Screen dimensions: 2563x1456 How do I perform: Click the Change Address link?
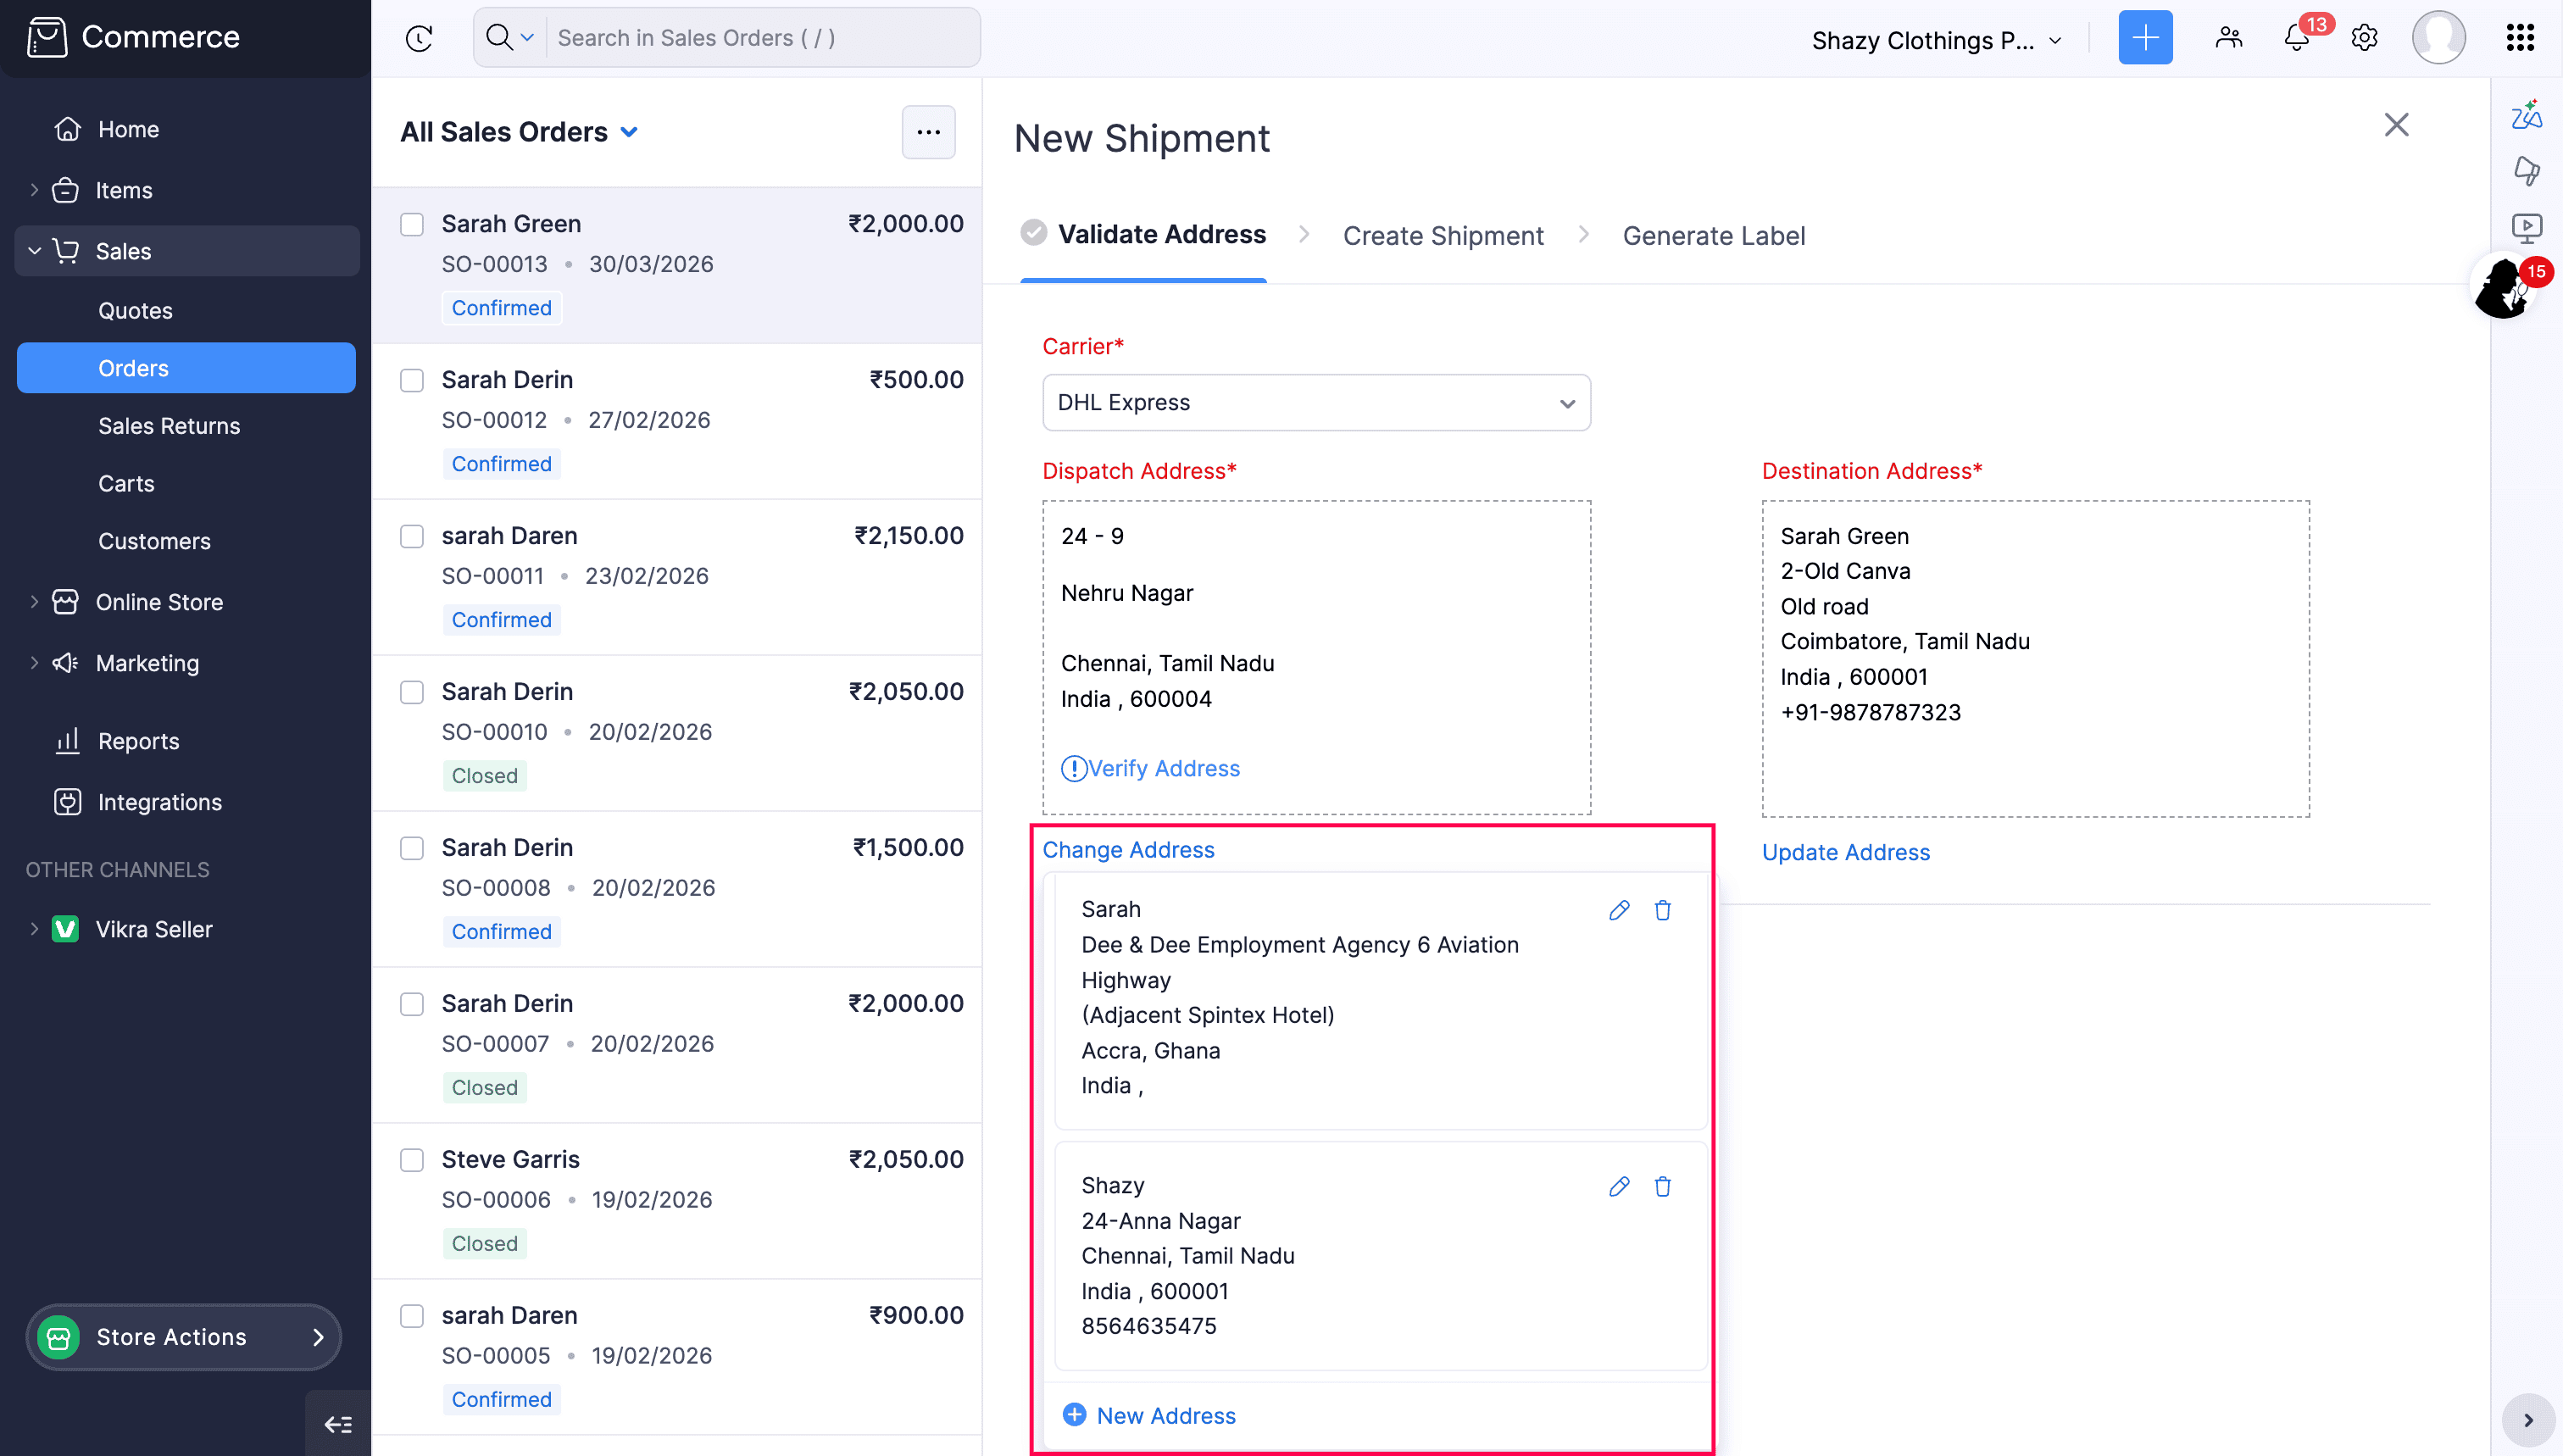1128,850
